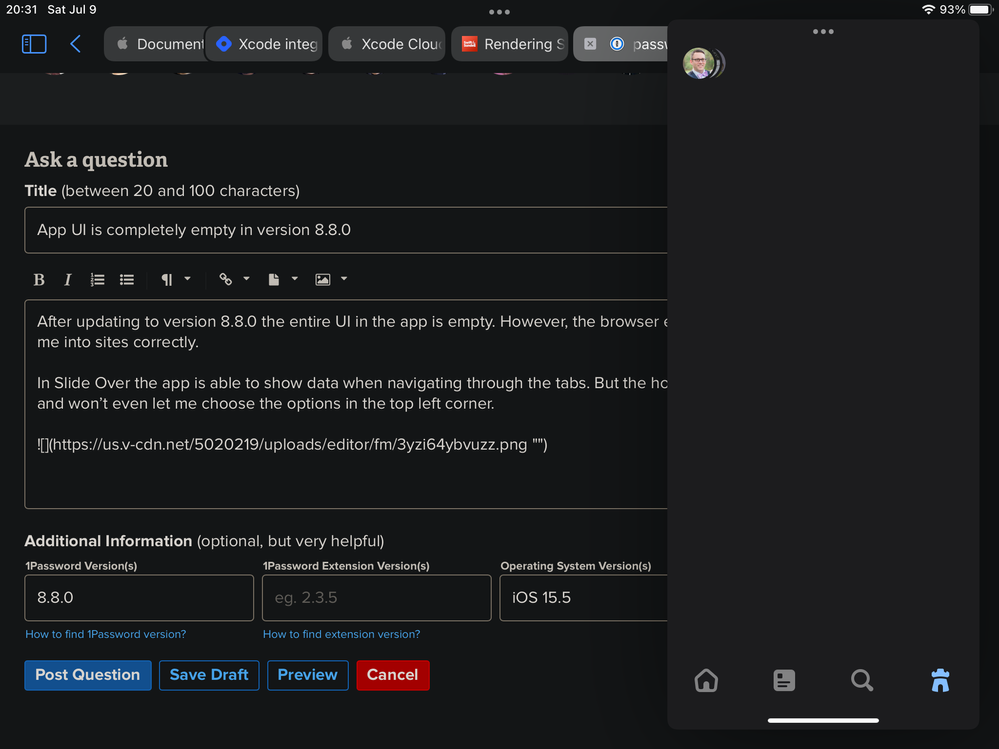Open 'How to find 1Password version?' link
999x749 pixels.
point(105,634)
